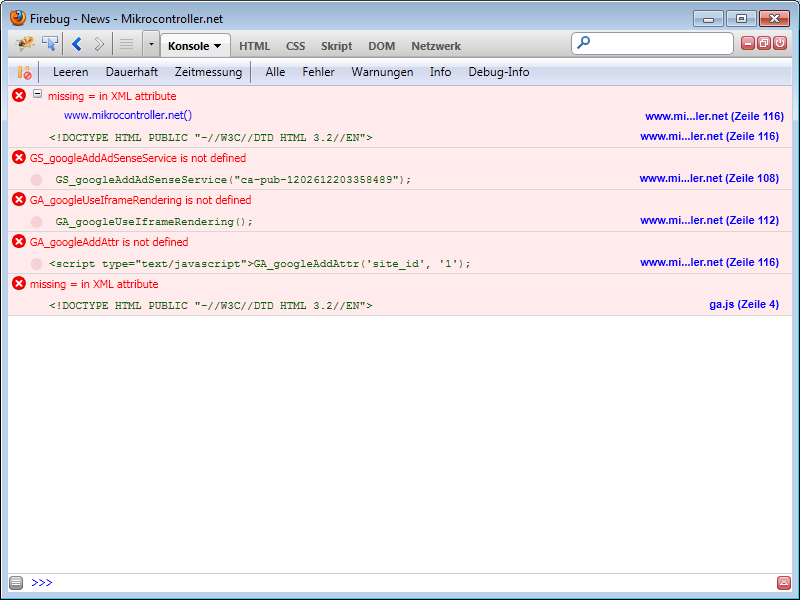The width and height of the screenshot is (800, 600).
Task: Select 'GS_googleAddAdSenseService is not defined' message
Action: click(x=138, y=158)
